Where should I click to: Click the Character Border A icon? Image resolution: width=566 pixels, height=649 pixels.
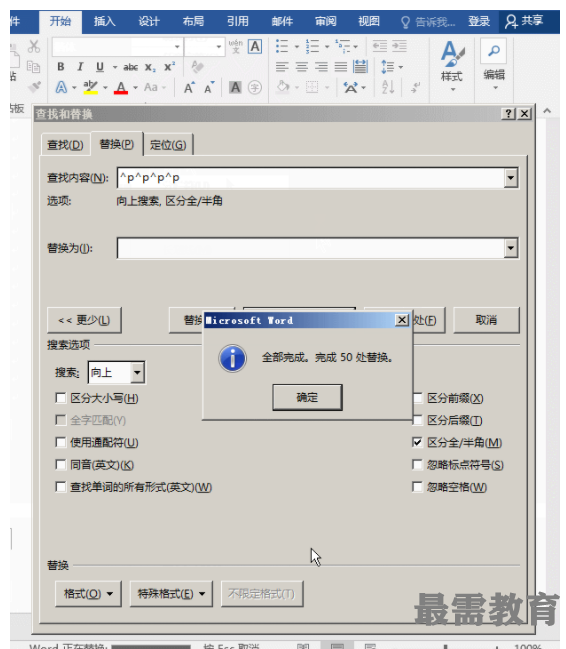[255, 46]
